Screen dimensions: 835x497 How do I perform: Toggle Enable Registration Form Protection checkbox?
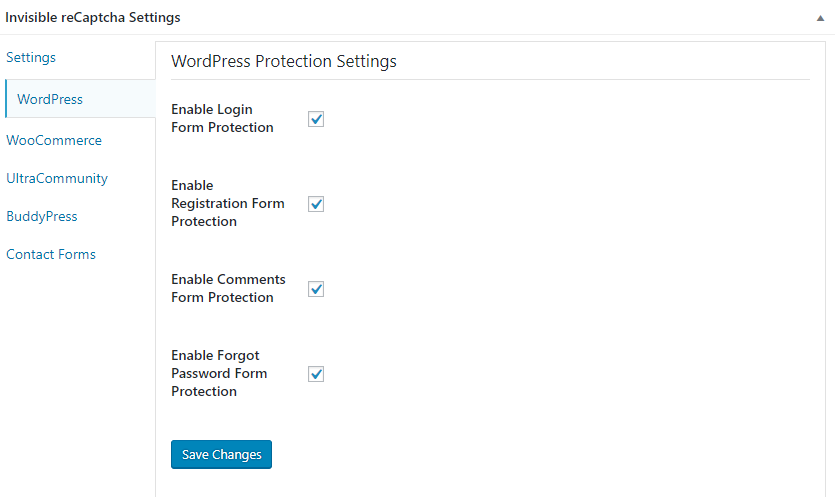316,204
